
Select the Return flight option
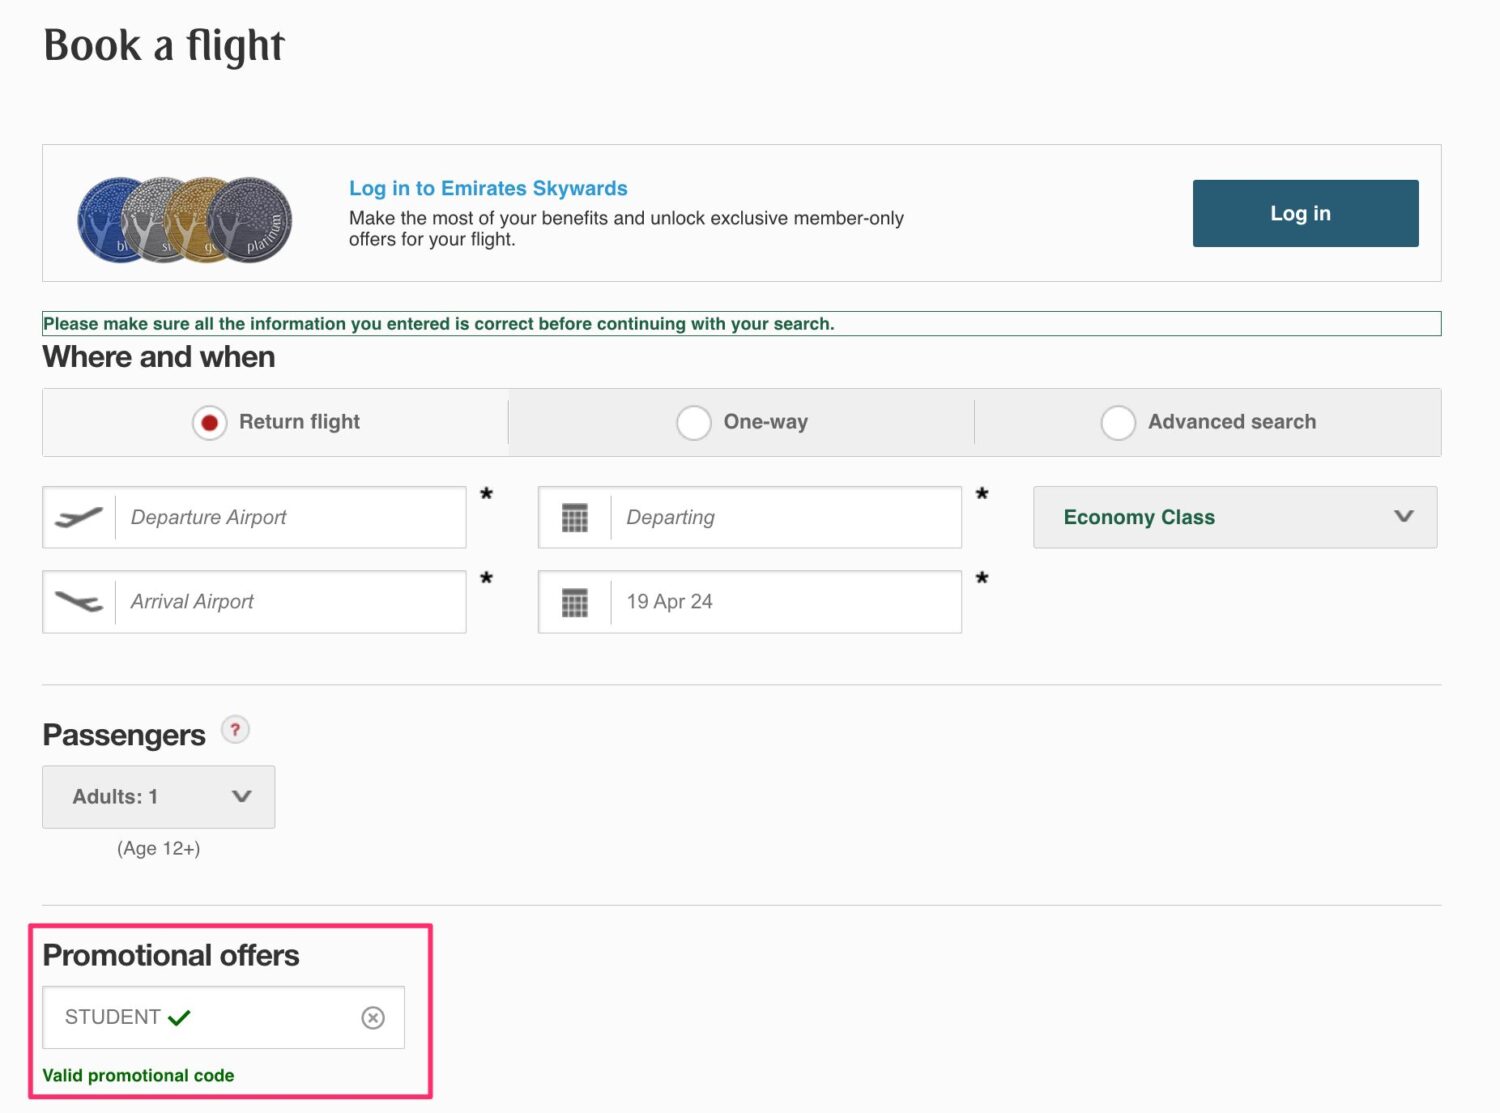coord(209,422)
